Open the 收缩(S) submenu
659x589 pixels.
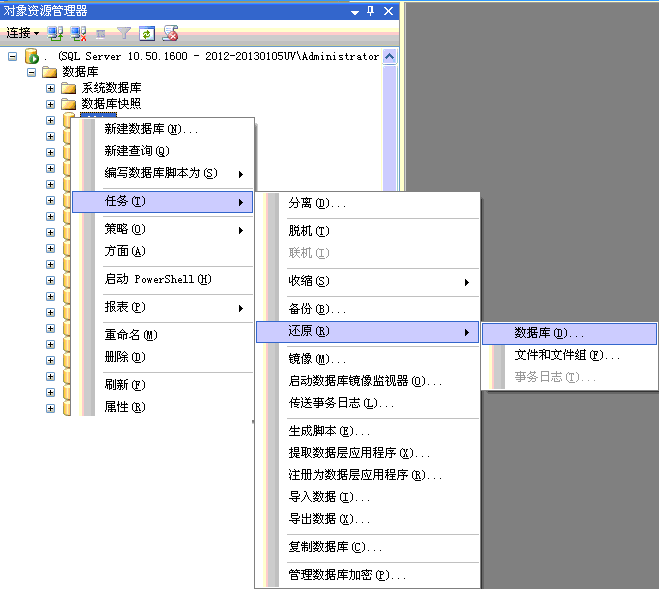coord(308,282)
